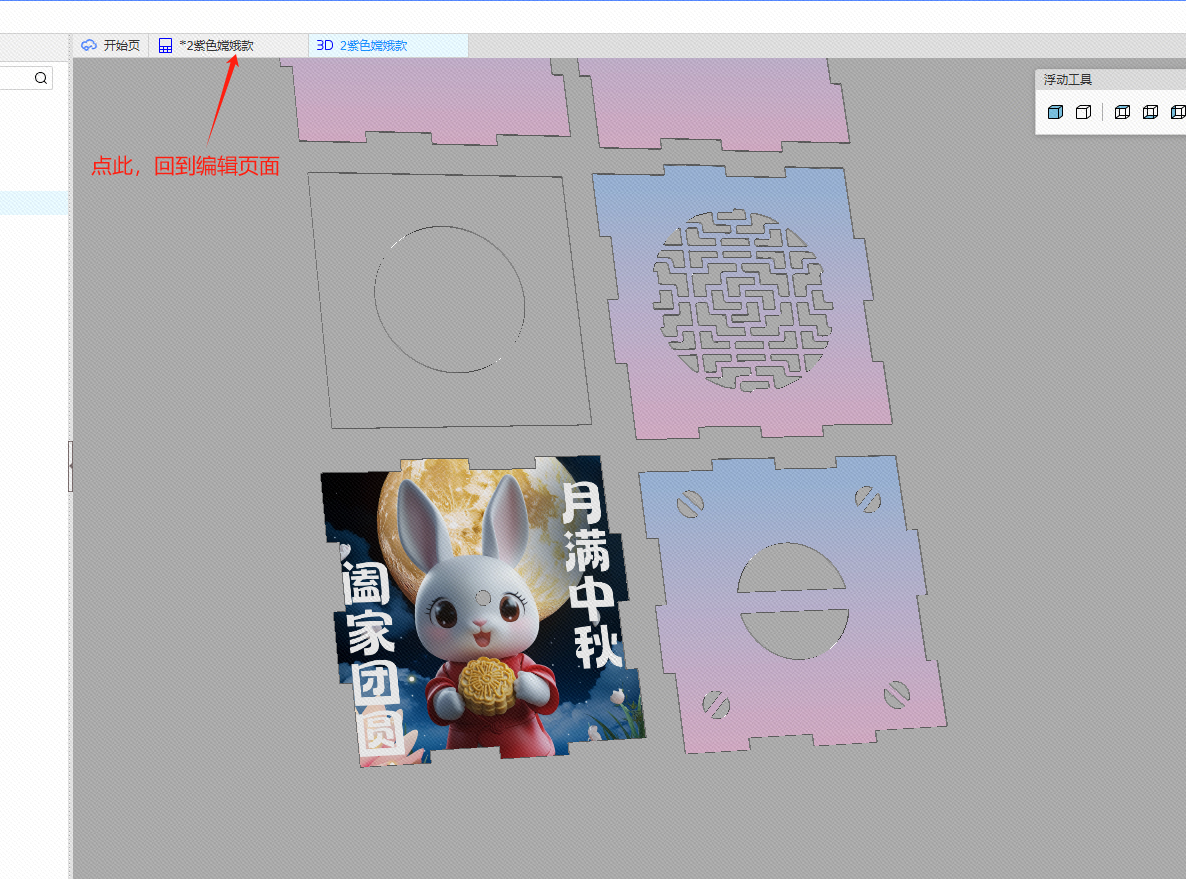Click the cloud icon on 开始页 tab
Viewport: 1186px width, 879px height.
point(89,46)
